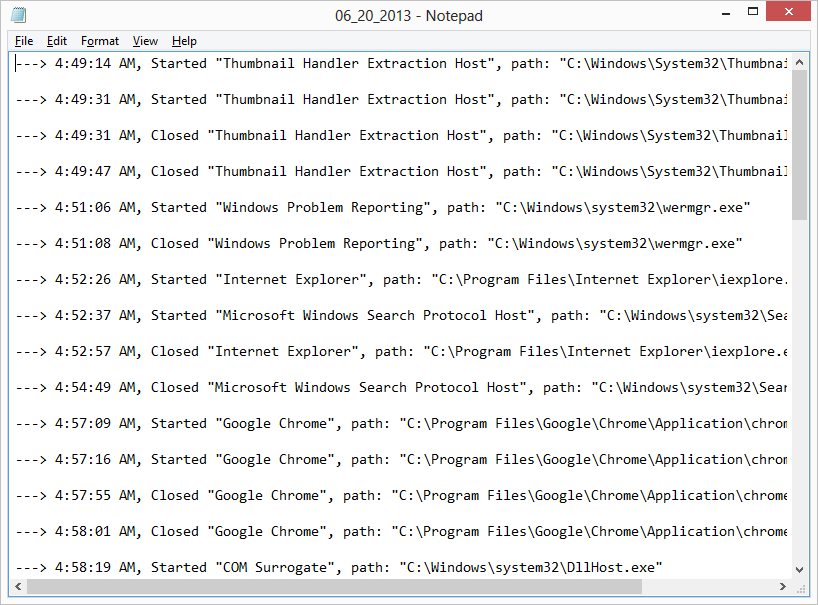The width and height of the screenshot is (818, 605).
Task: Click the 4:54:49 AM Closed Search Protocol Host line
Action: click(401, 388)
